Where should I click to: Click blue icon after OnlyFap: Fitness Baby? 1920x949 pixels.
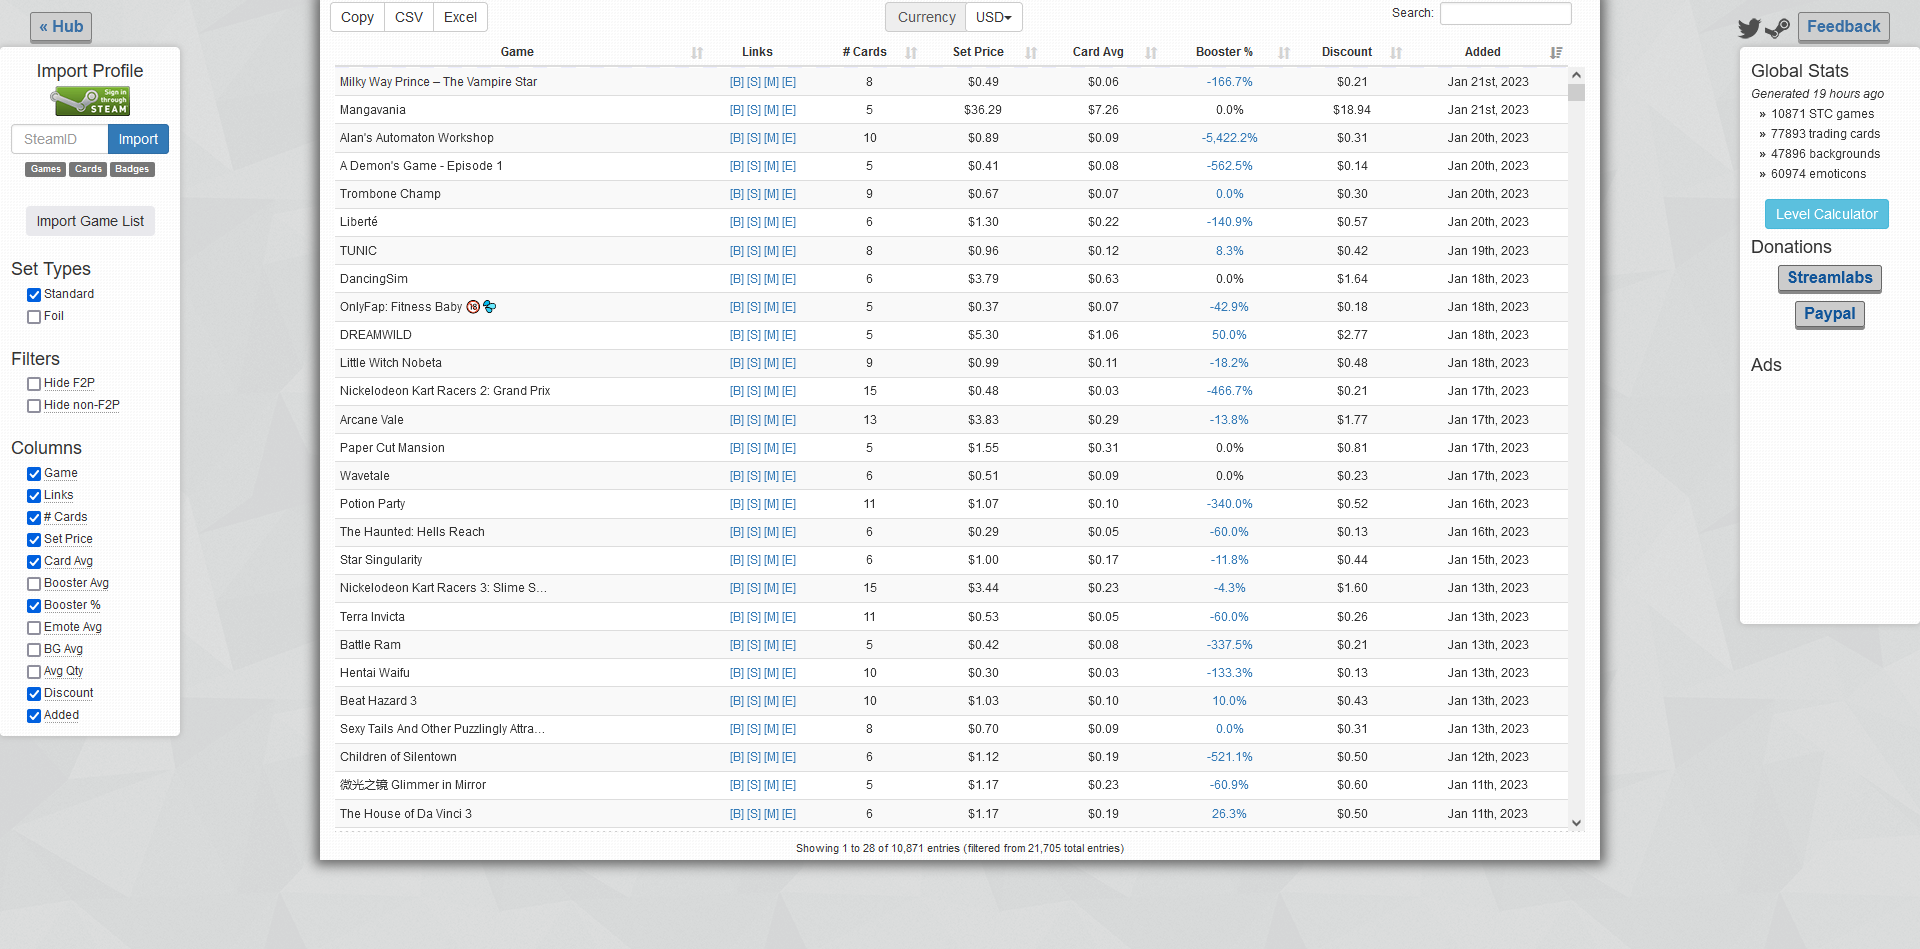pyautogui.click(x=489, y=307)
